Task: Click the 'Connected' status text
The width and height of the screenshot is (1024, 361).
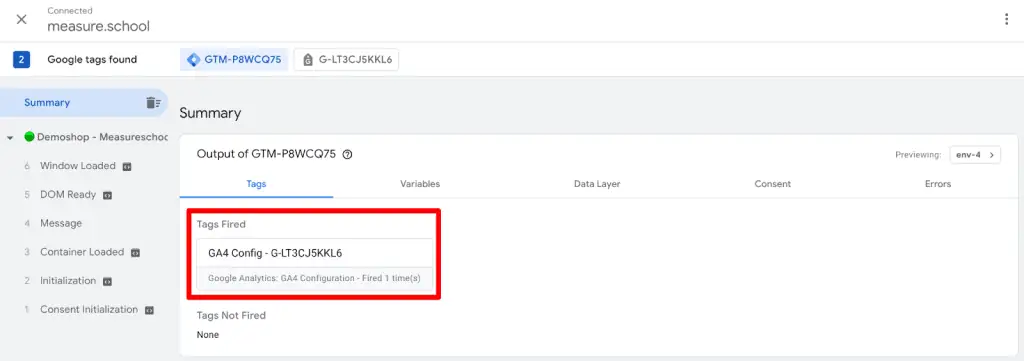Action: click(x=70, y=11)
